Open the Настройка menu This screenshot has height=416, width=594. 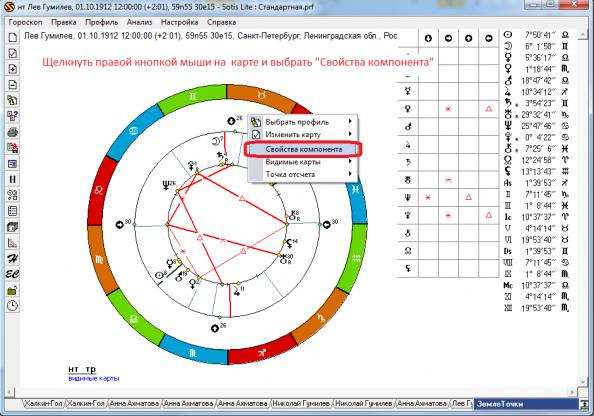click(x=179, y=22)
